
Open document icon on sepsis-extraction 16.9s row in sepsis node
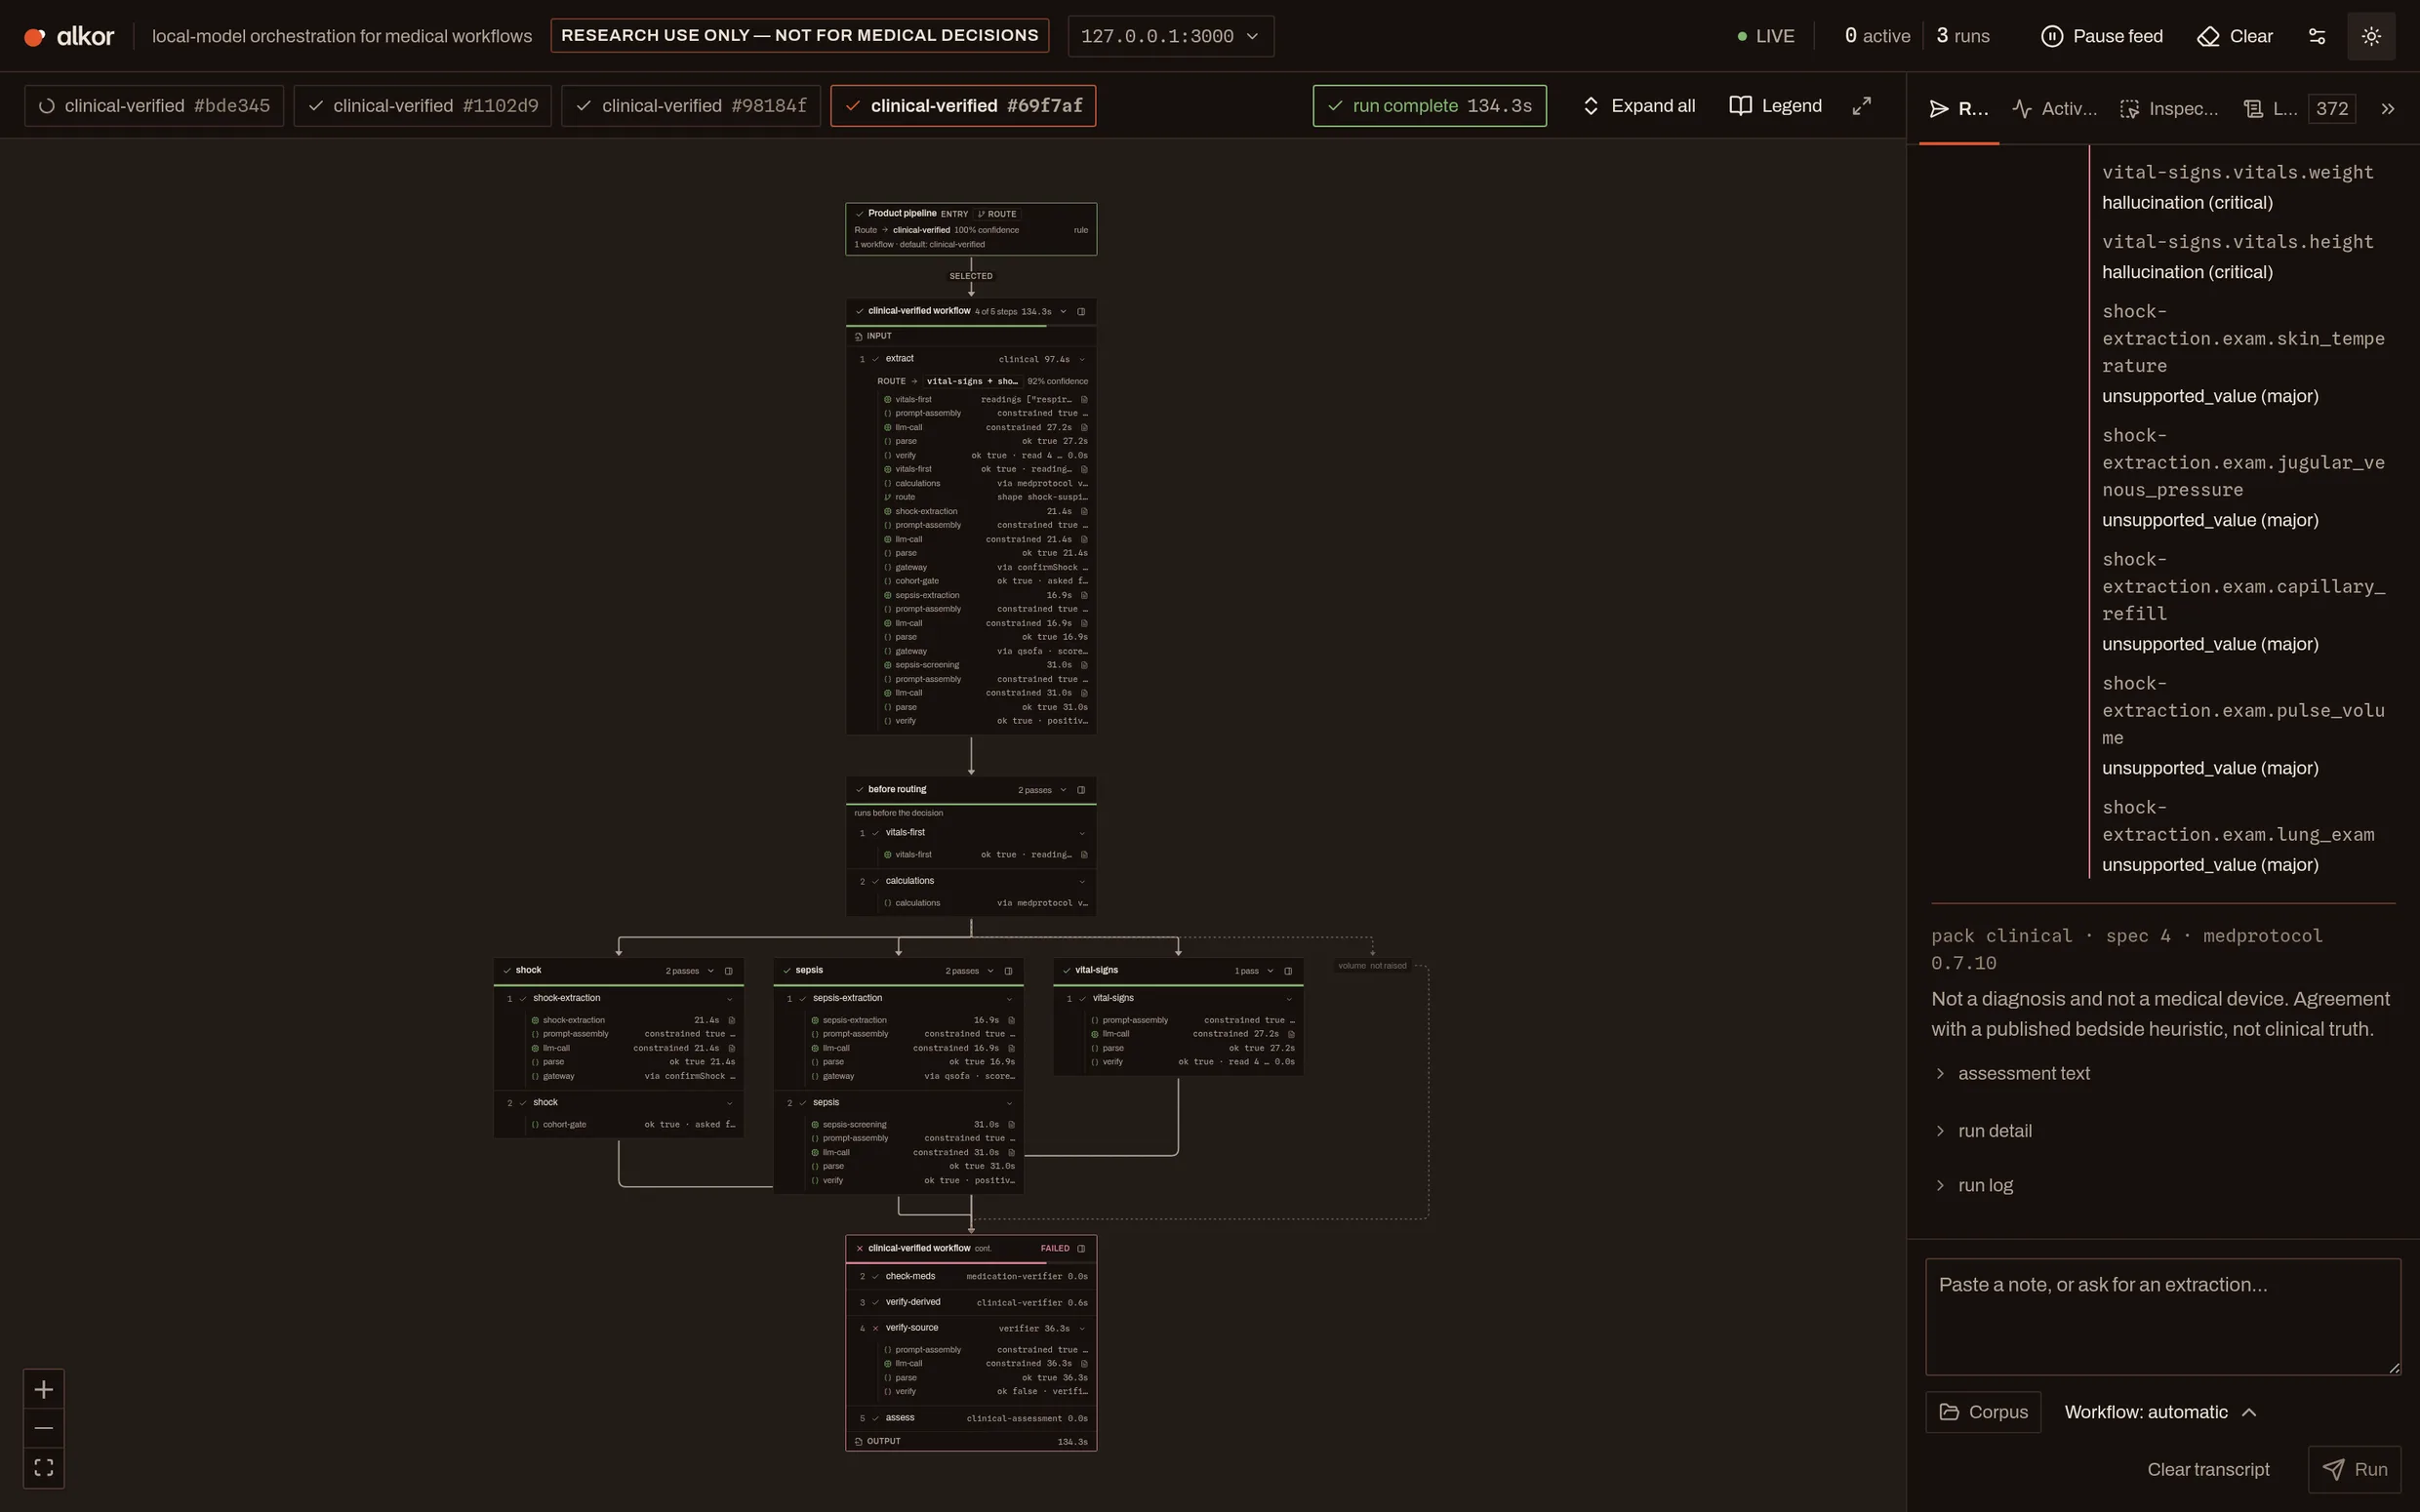point(1011,1020)
